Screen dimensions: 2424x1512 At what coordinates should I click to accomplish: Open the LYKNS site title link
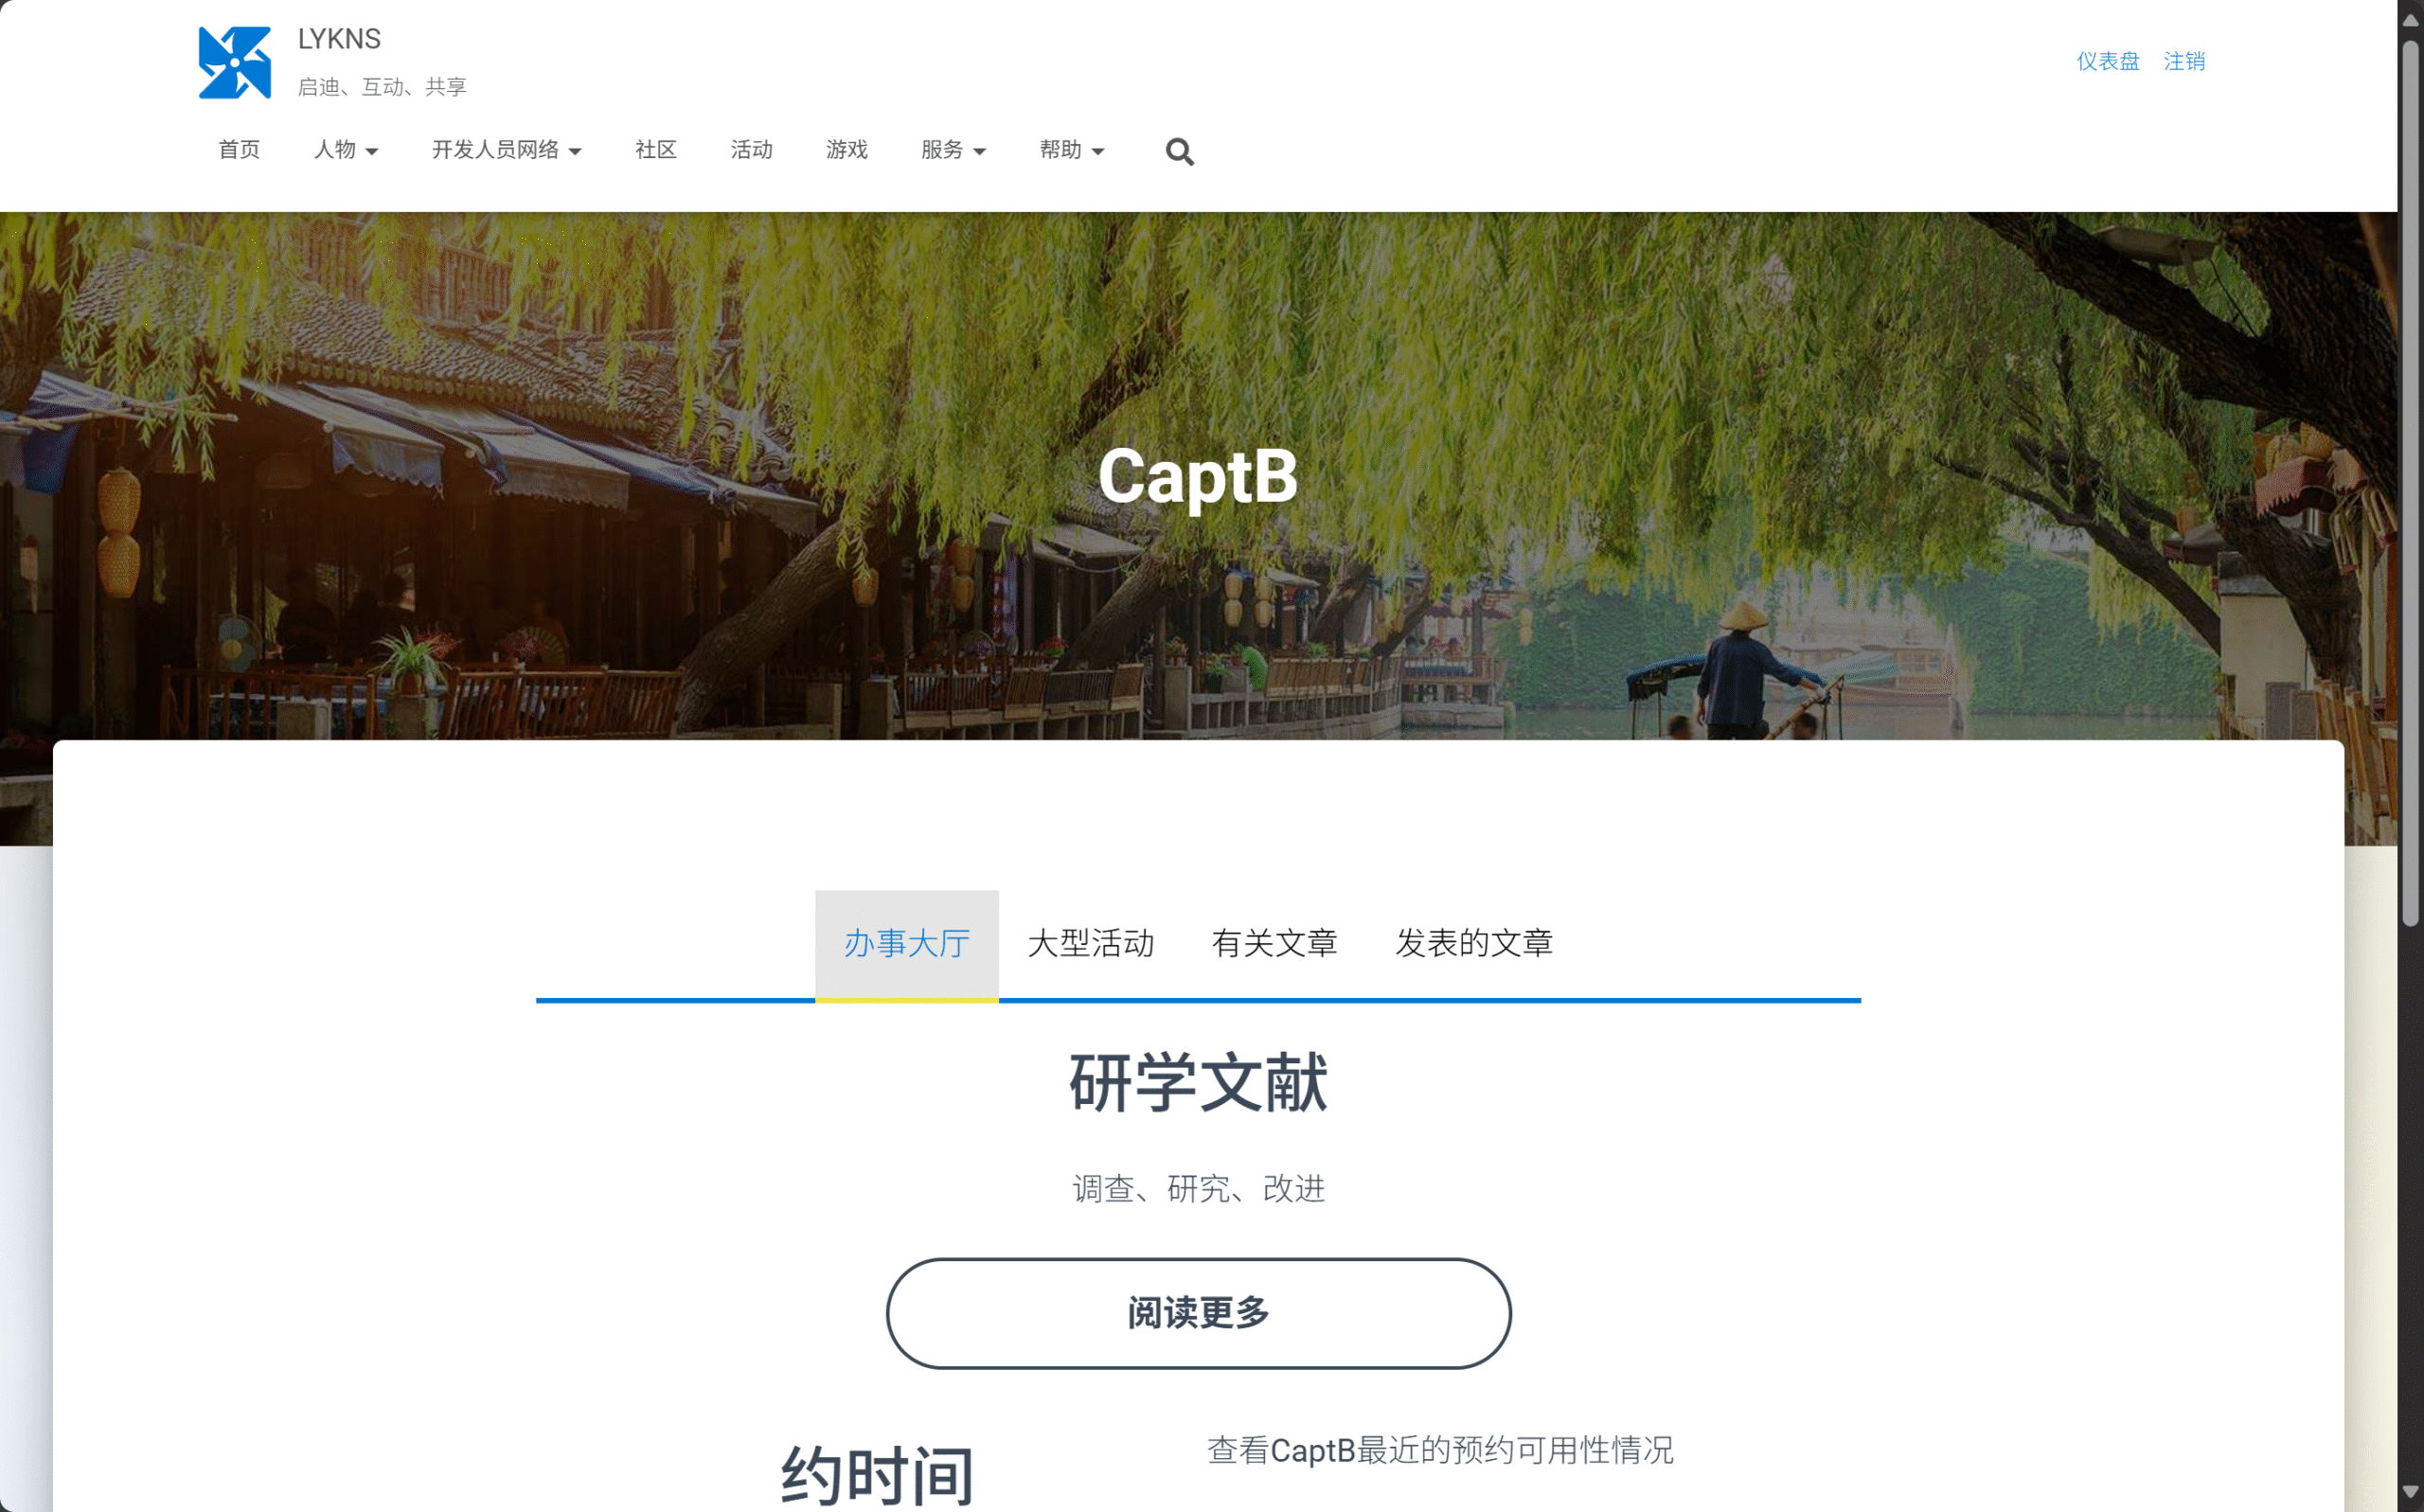(x=339, y=39)
